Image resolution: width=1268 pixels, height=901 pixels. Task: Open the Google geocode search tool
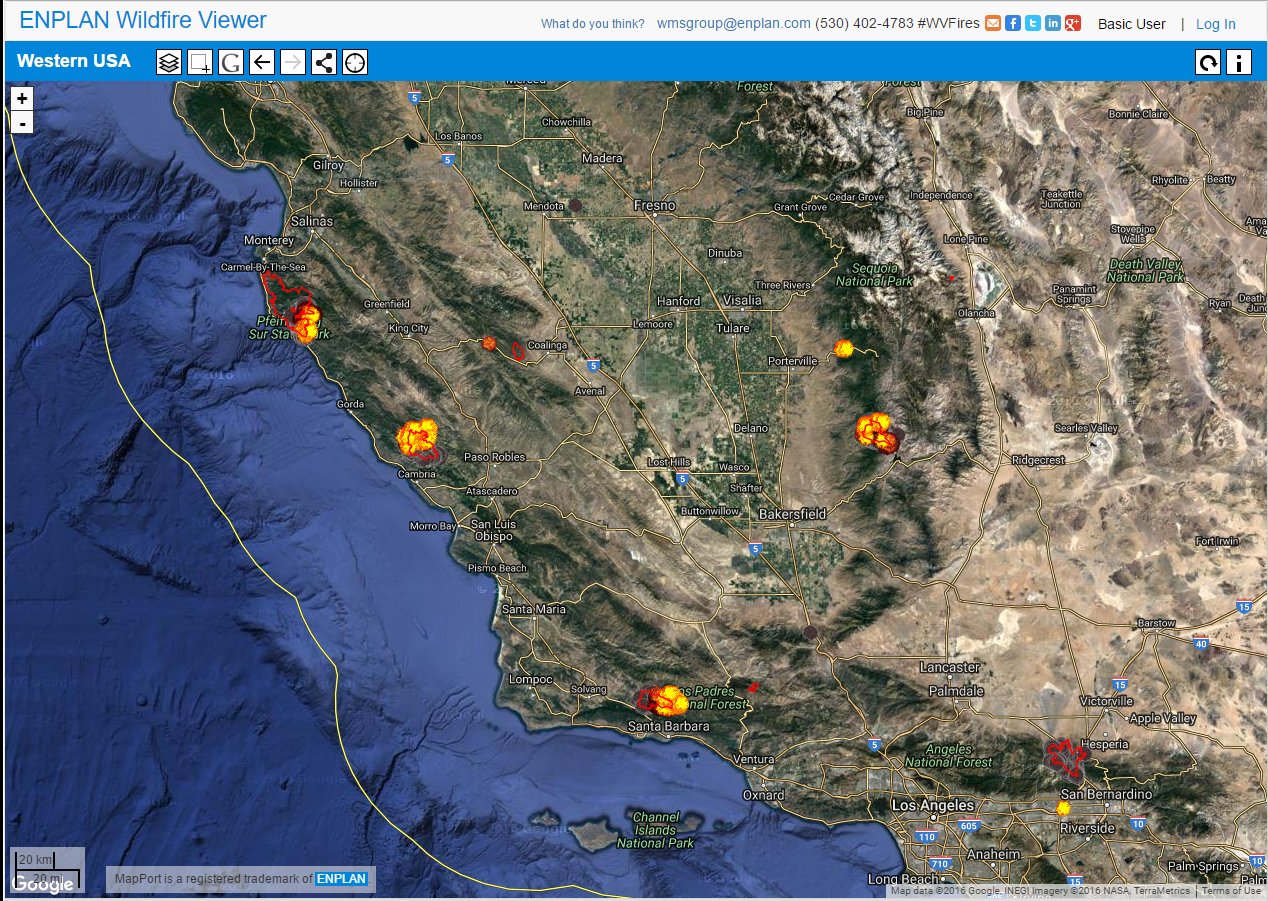pos(231,63)
